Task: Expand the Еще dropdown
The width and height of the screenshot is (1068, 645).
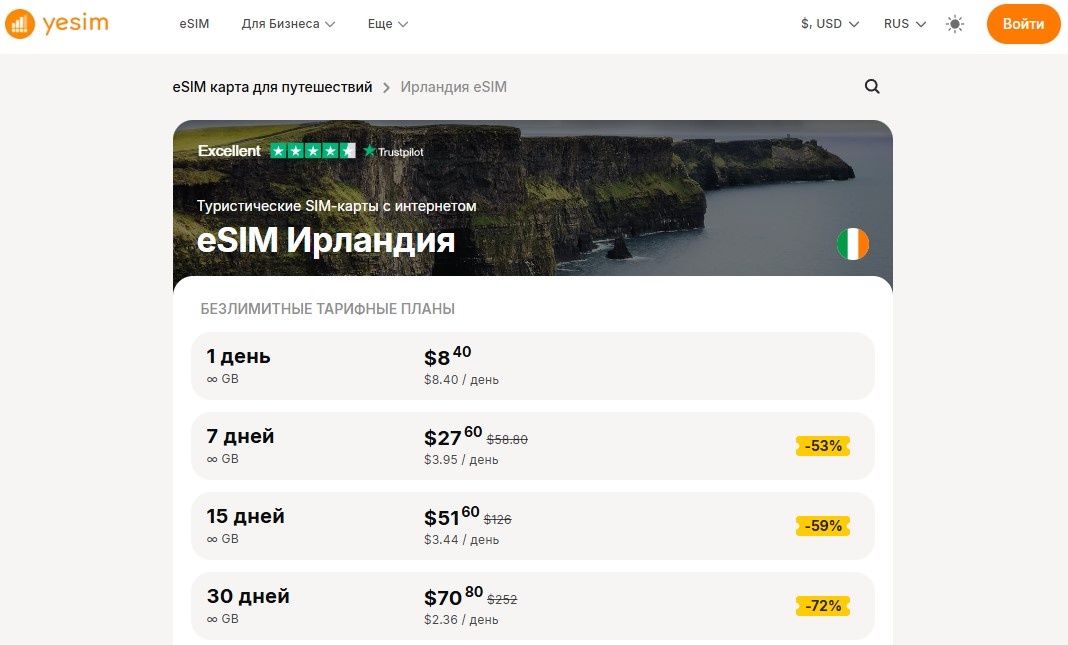Action: (x=387, y=23)
